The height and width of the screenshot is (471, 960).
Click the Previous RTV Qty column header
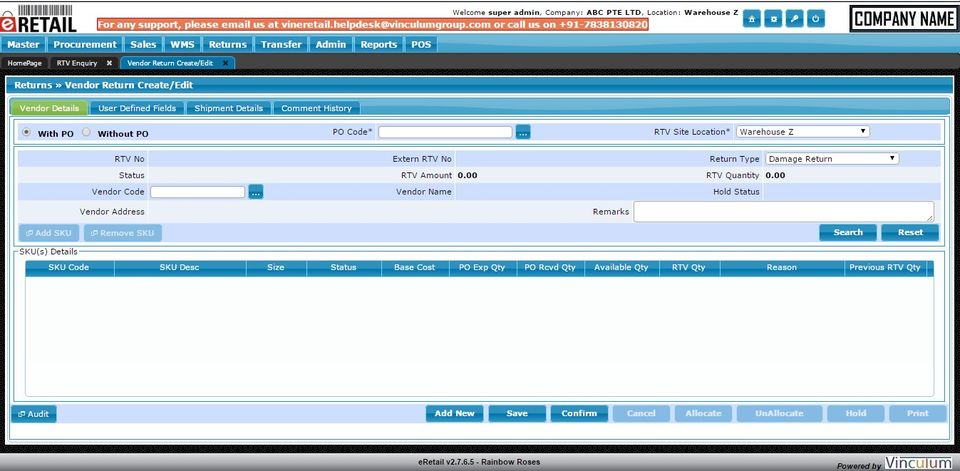point(885,268)
